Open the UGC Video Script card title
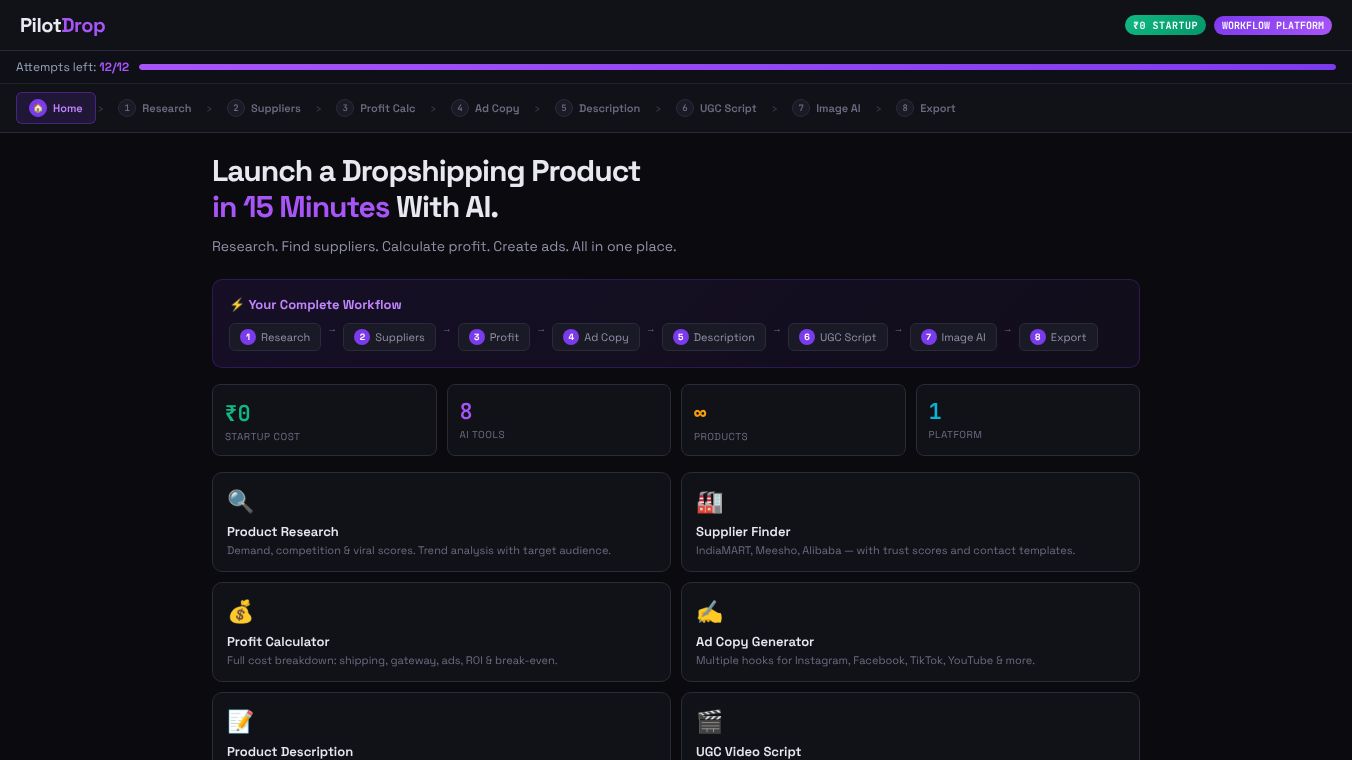Viewport: 1352px width, 760px height. (748, 752)
